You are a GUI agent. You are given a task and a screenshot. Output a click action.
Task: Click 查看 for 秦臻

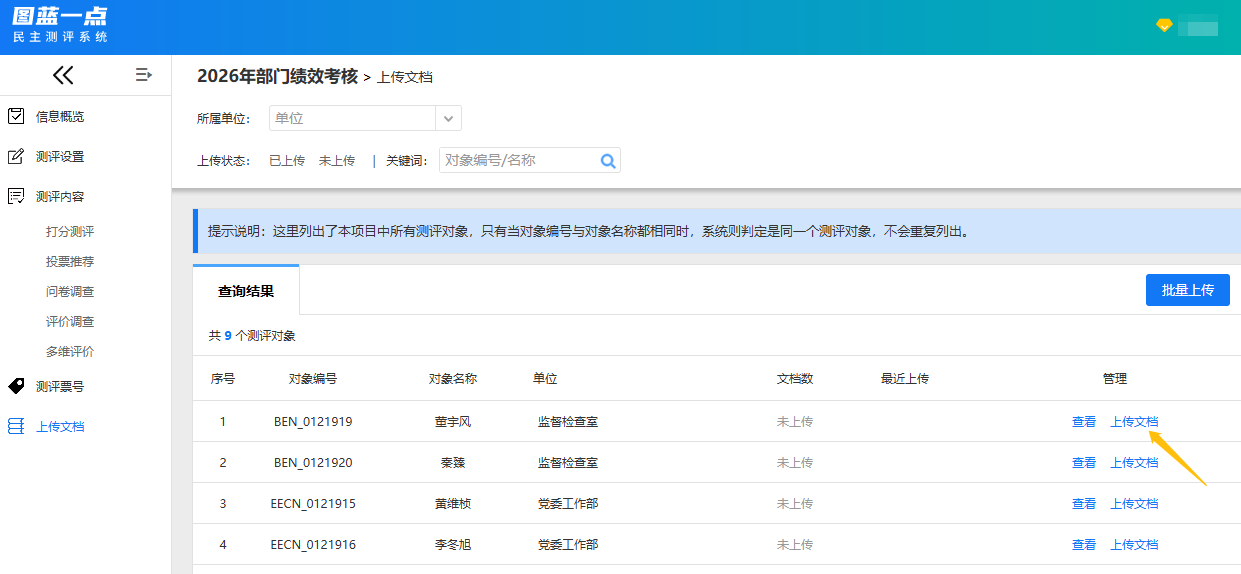[1084, 462]
